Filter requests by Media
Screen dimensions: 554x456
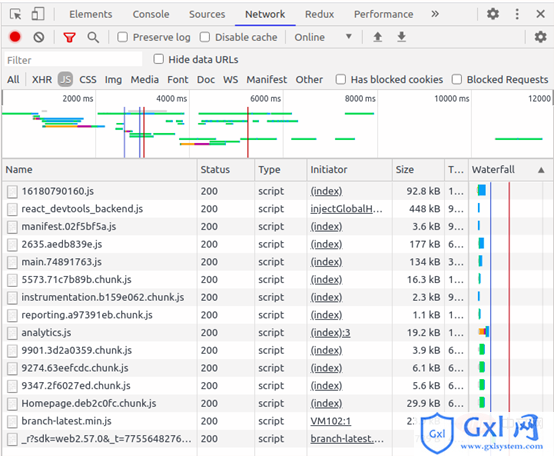[145, 79]
